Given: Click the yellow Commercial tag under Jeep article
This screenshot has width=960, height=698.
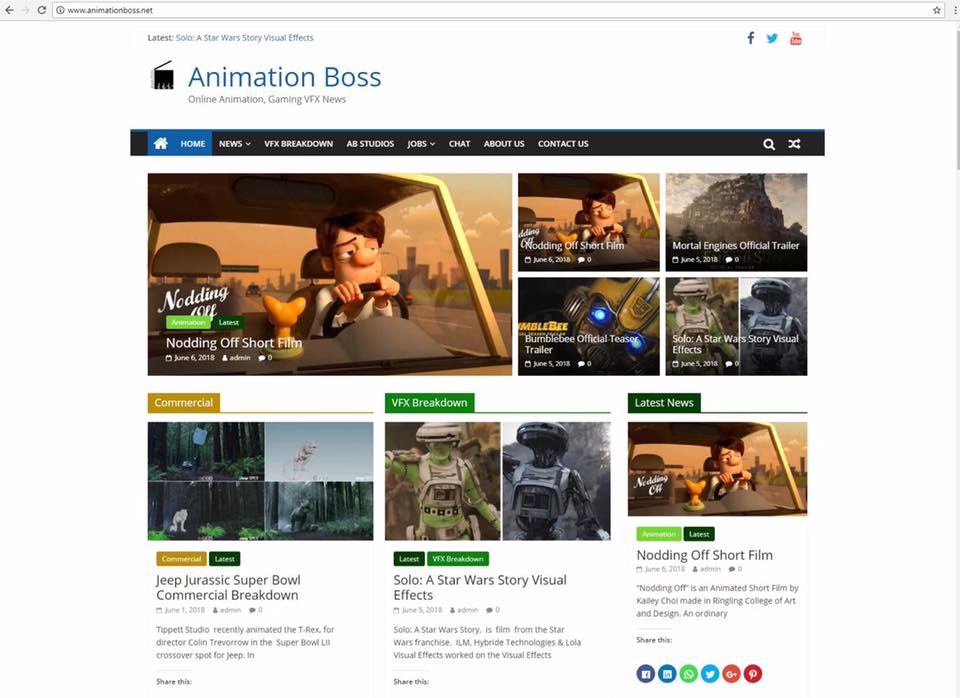Looking at the screenshot, I should [181, 559].
